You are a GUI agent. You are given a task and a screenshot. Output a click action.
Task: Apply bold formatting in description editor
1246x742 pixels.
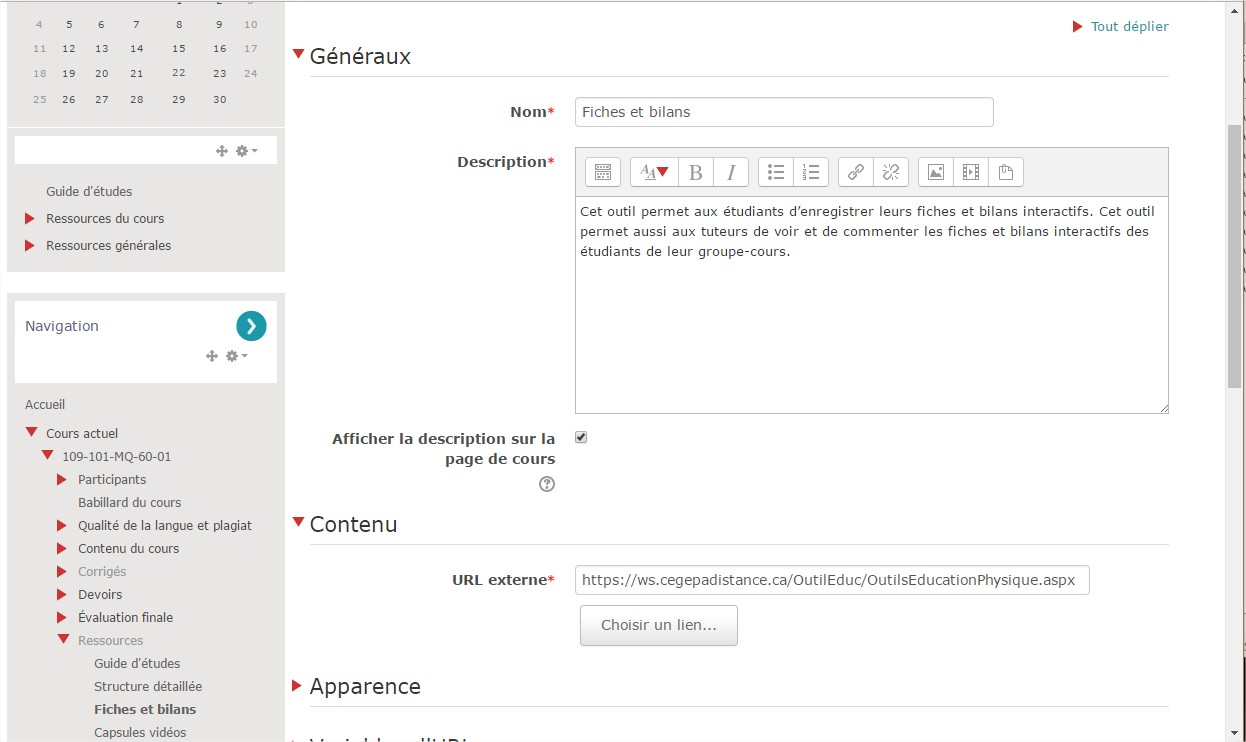click(696, 172)
